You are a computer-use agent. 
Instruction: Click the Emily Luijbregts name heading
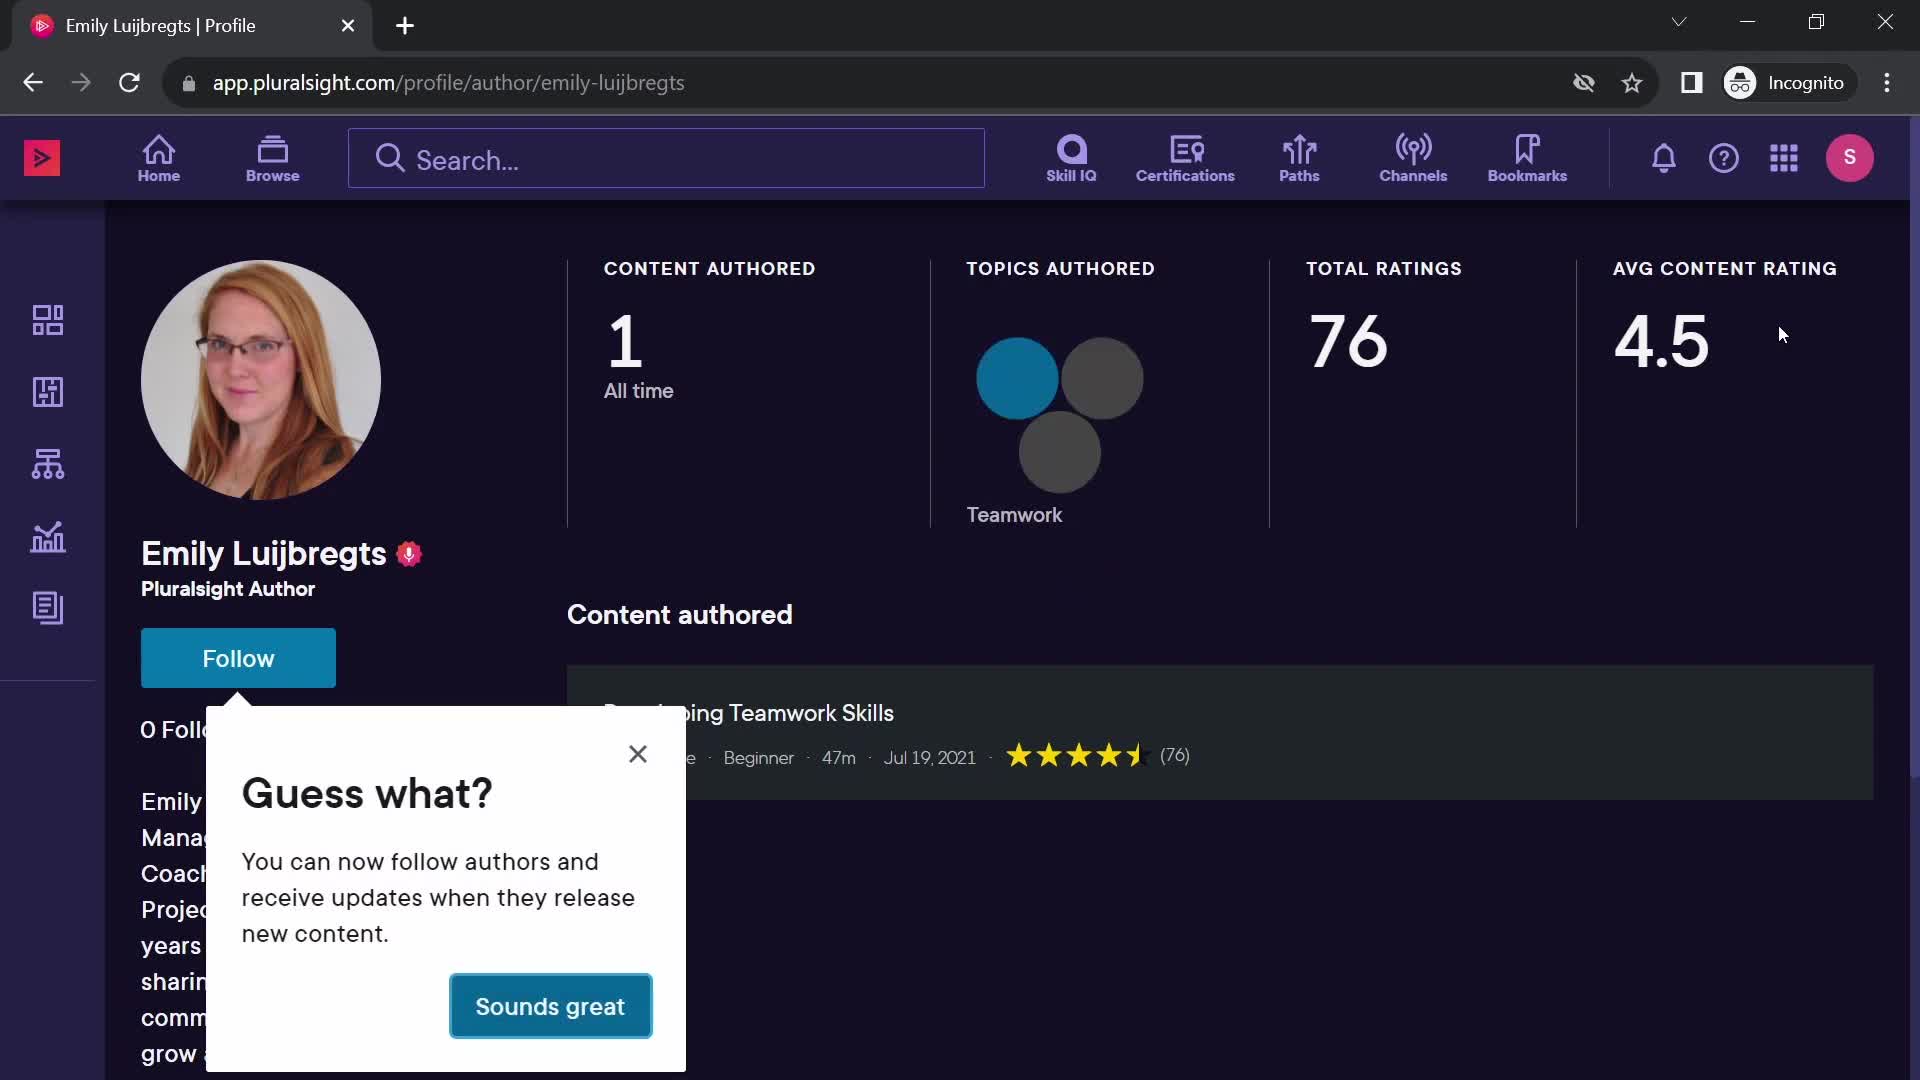pos(264,553)
